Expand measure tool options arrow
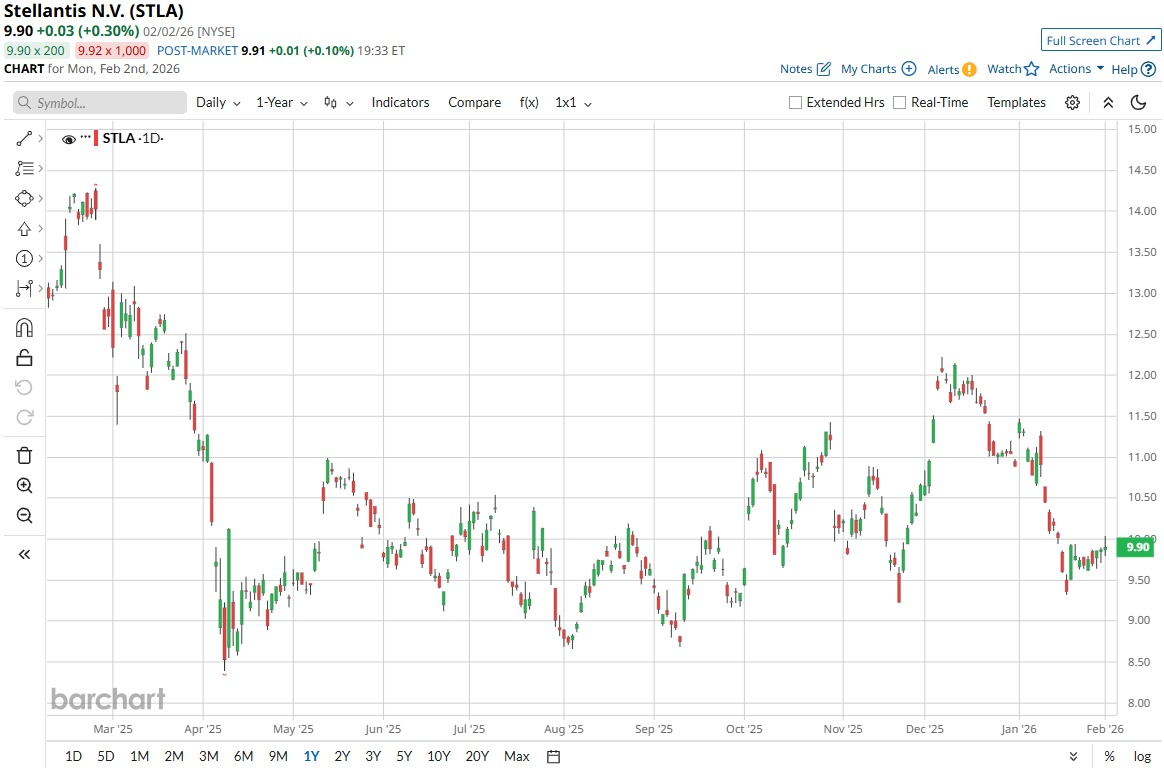Viewport: 1164px width, 768px height. [40, 288]
